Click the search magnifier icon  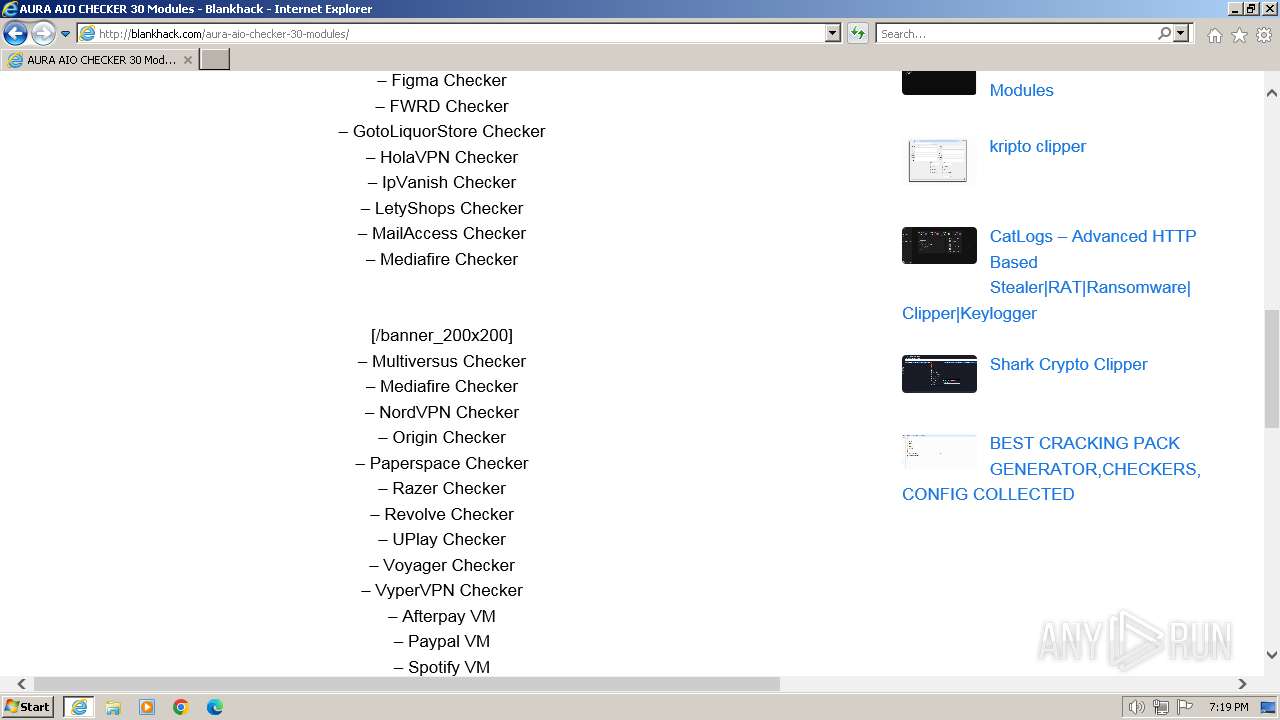point(1164,34)
